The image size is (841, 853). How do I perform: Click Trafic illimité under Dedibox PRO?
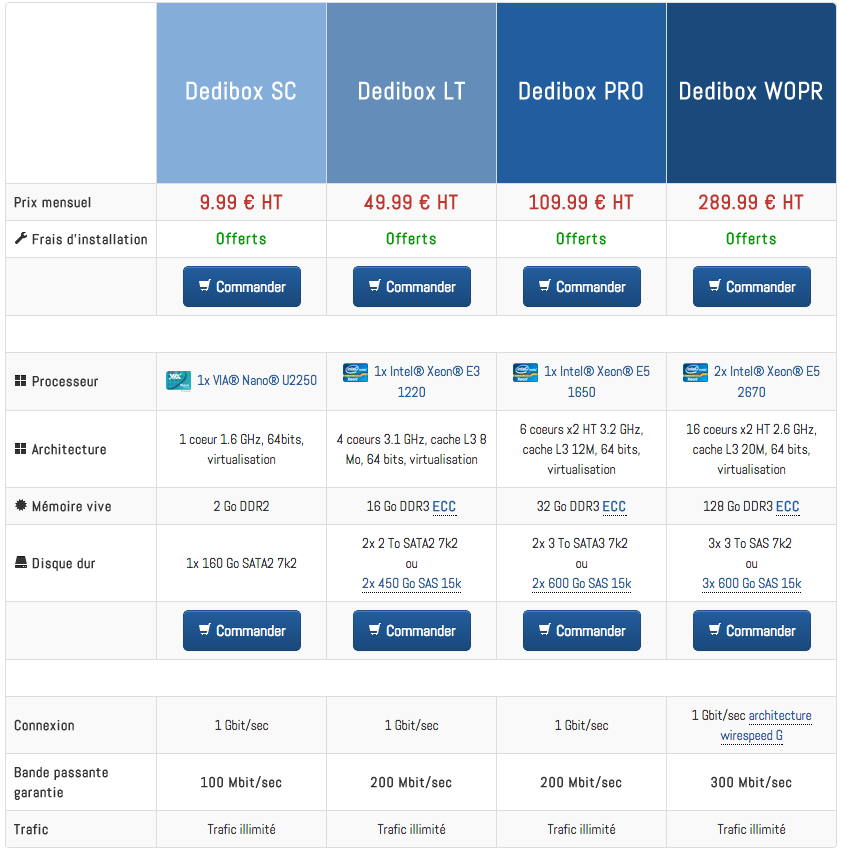pyautogui.click(x=582, y=829)
